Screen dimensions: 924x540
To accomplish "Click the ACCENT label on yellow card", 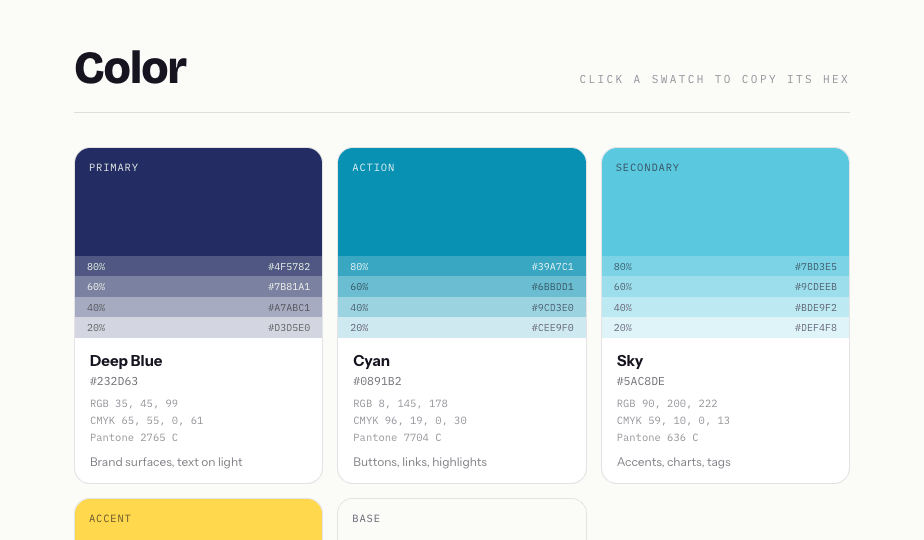I will [110, 518].
